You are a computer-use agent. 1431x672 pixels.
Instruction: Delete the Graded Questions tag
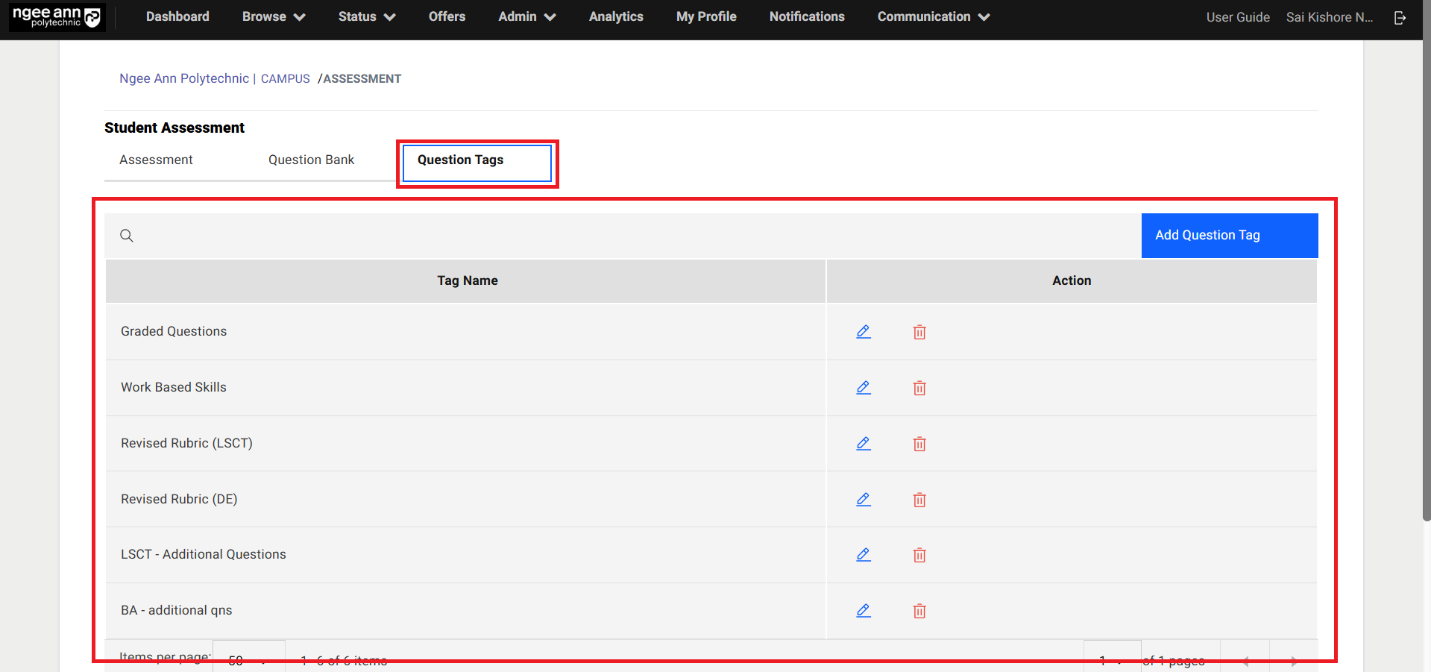click(919, 332)
